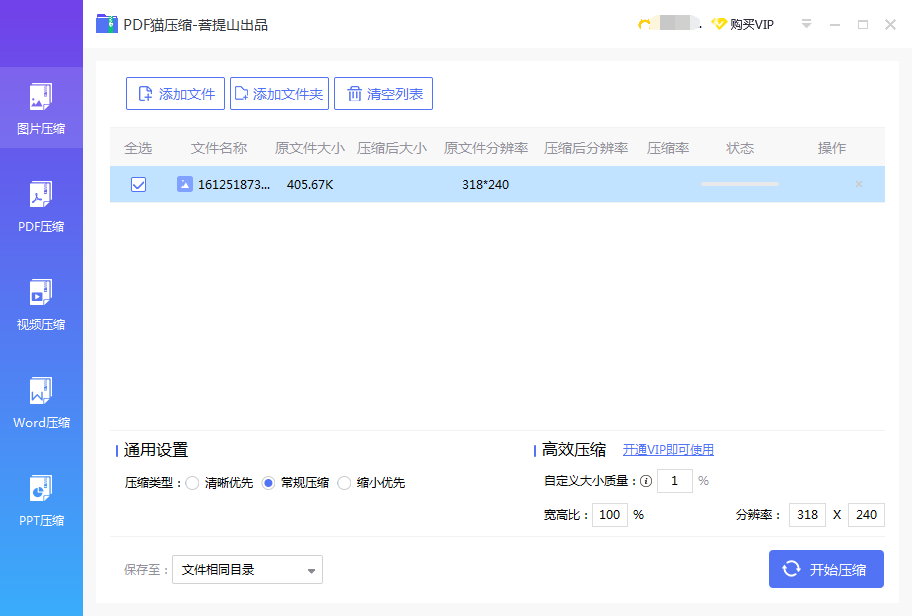912x616 pixels.
Task: Click the image file type icon in row
Action: click(184, 184)
